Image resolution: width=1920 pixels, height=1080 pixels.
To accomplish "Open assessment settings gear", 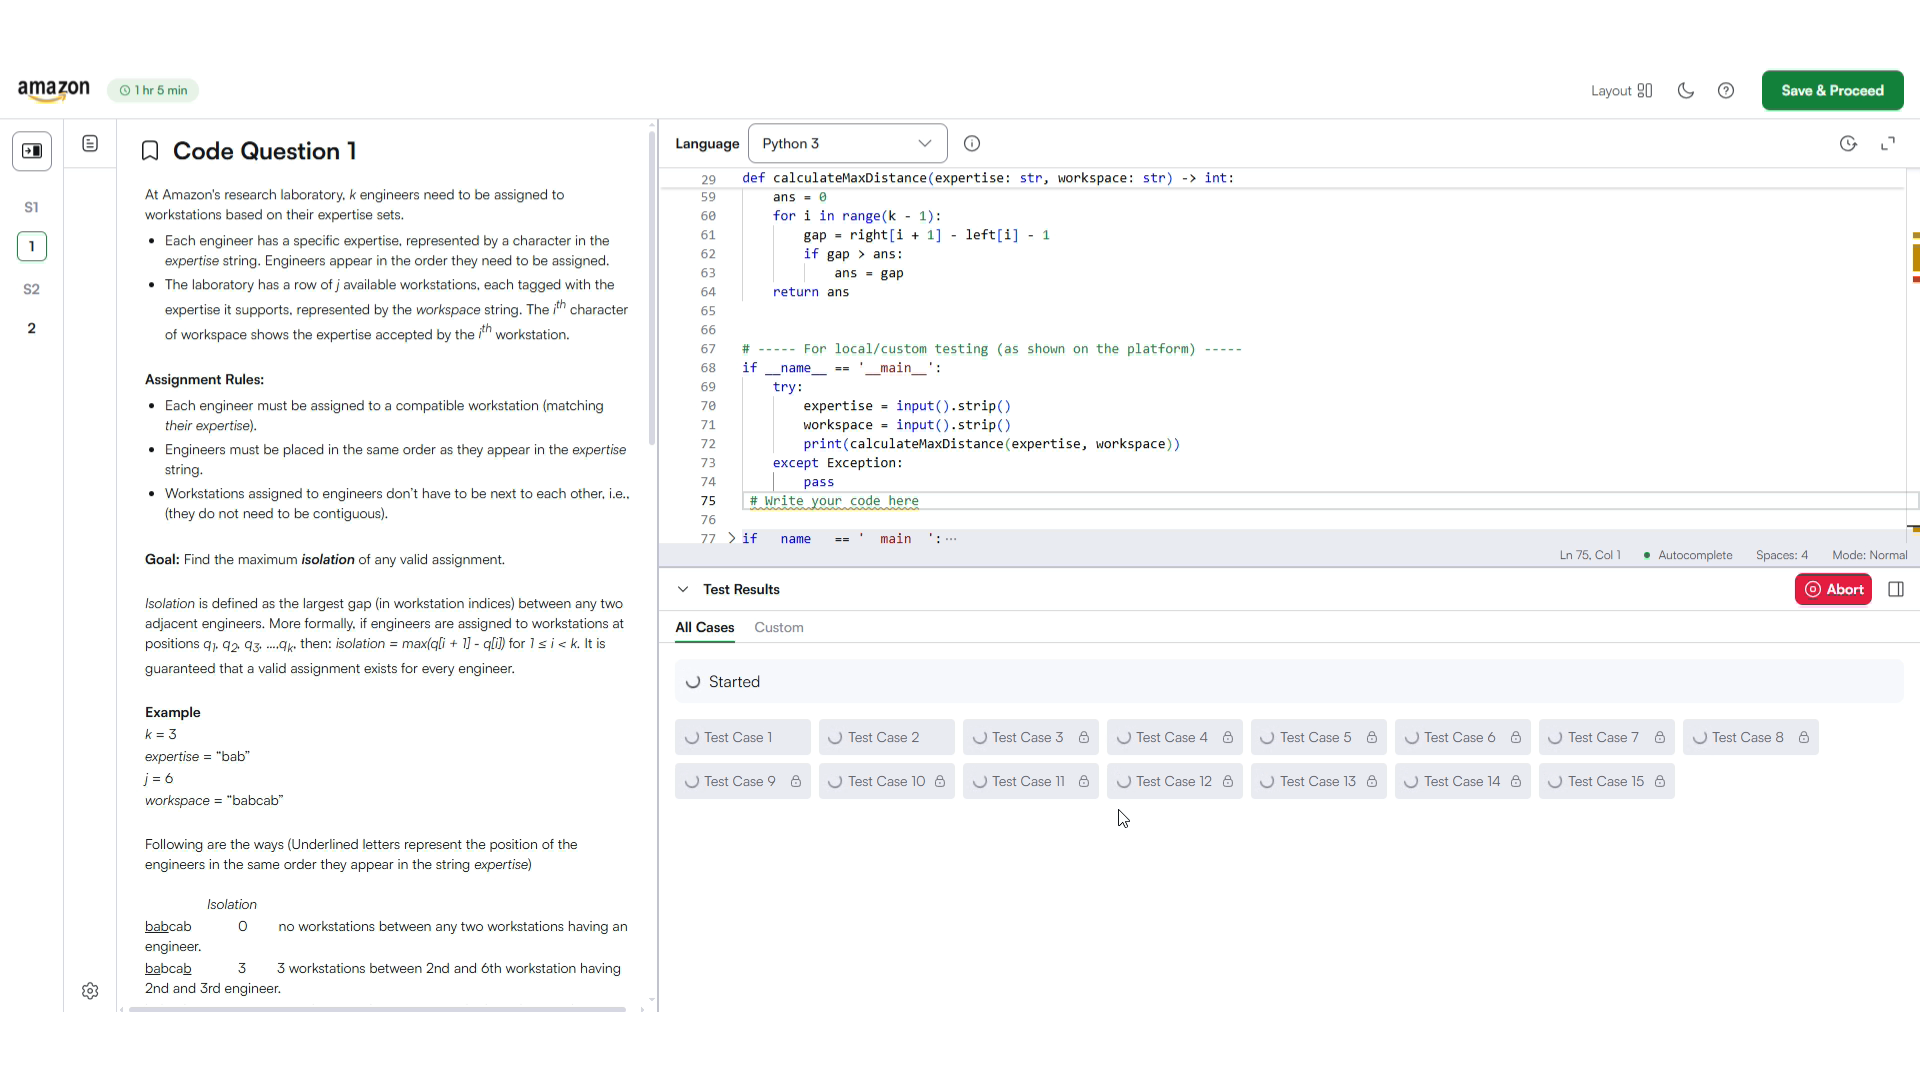I will point(90,991).
